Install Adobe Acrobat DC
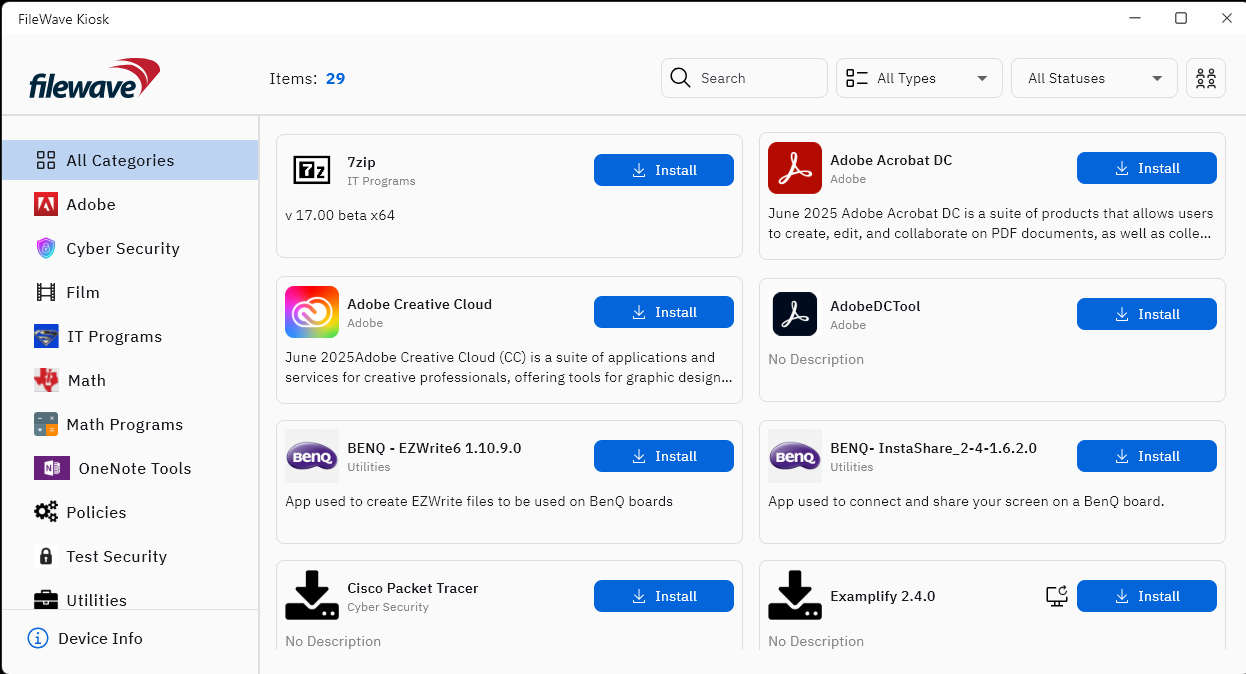 [x=1147, y=168]
